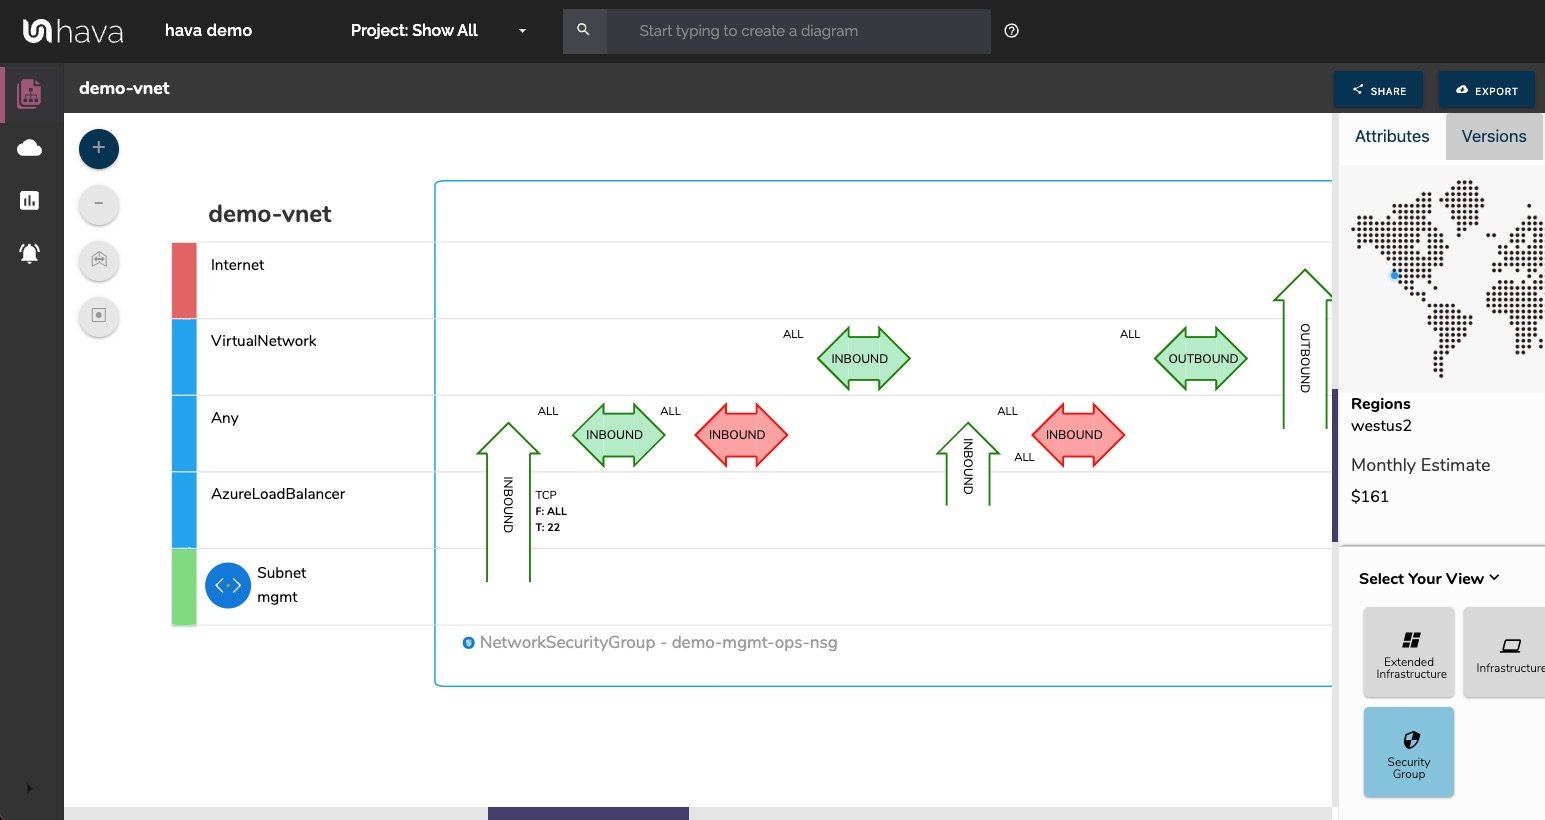Viewport: 1545px width, 820px height.
Task: Open Reports via the chart icon
Action: pos(30,200)
